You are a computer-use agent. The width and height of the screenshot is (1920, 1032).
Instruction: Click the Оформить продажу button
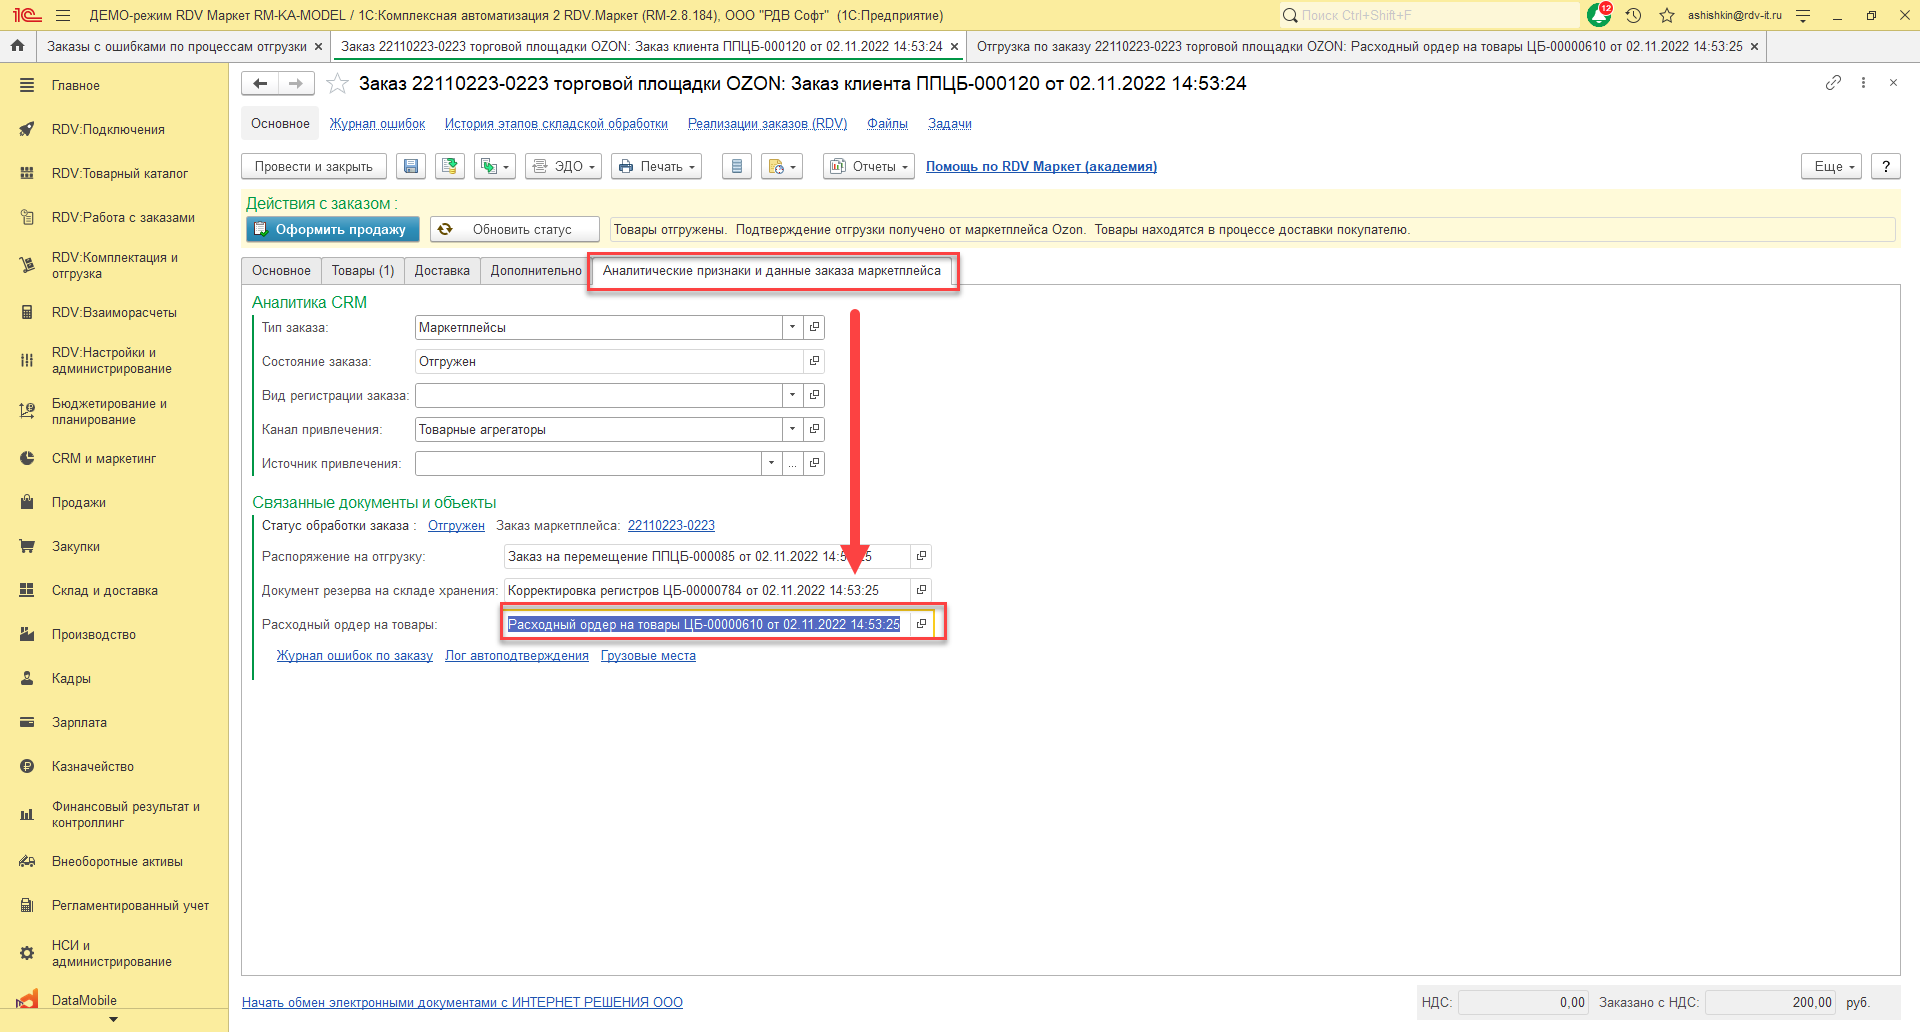click(x=331, y=230)
